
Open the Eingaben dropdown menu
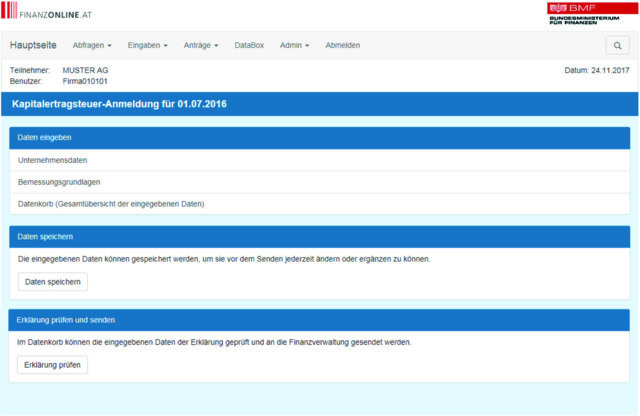coord(147,45)
